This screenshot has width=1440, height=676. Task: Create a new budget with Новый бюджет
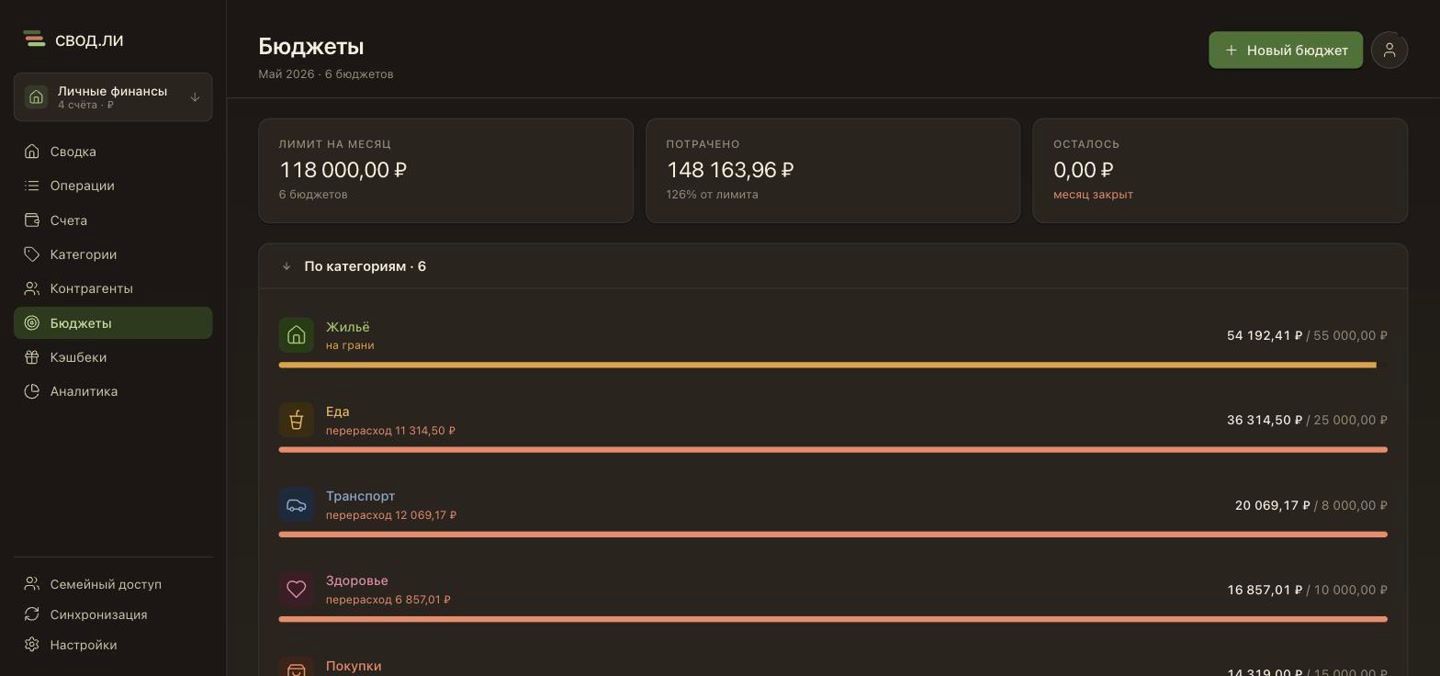(1285, 50)
